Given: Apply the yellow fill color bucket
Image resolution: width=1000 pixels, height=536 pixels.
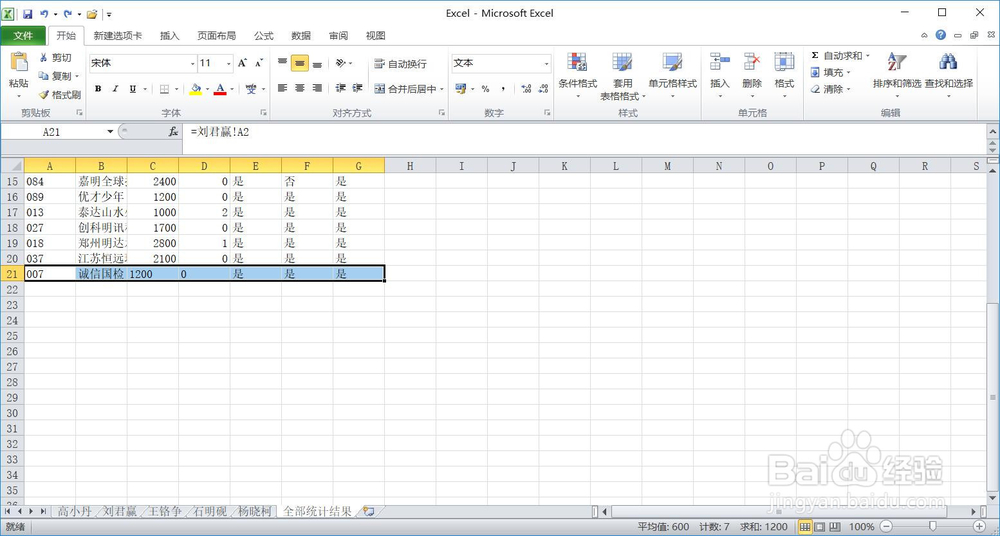Looking at the screenshot, I should pyautogui.click(x=196, y=89).
